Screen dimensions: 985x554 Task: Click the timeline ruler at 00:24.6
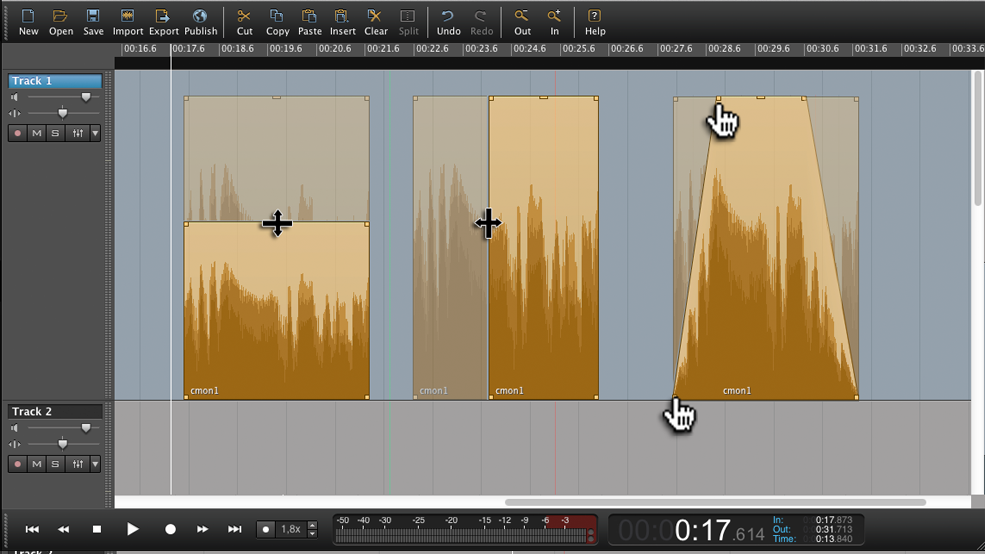click(529, 49)
